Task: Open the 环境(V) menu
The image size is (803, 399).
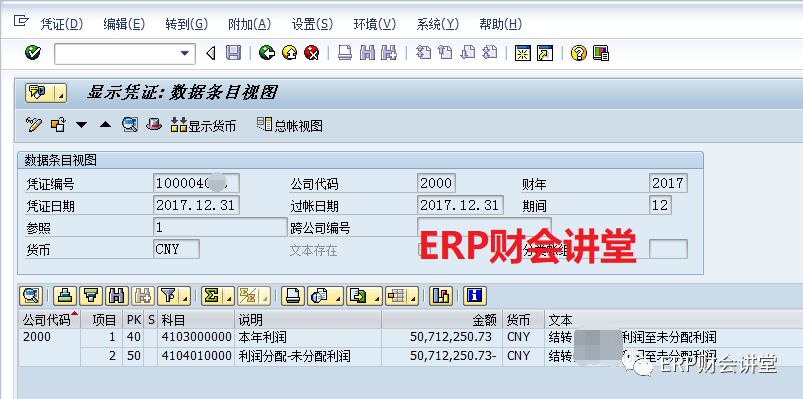Action: tap(375, 24)
